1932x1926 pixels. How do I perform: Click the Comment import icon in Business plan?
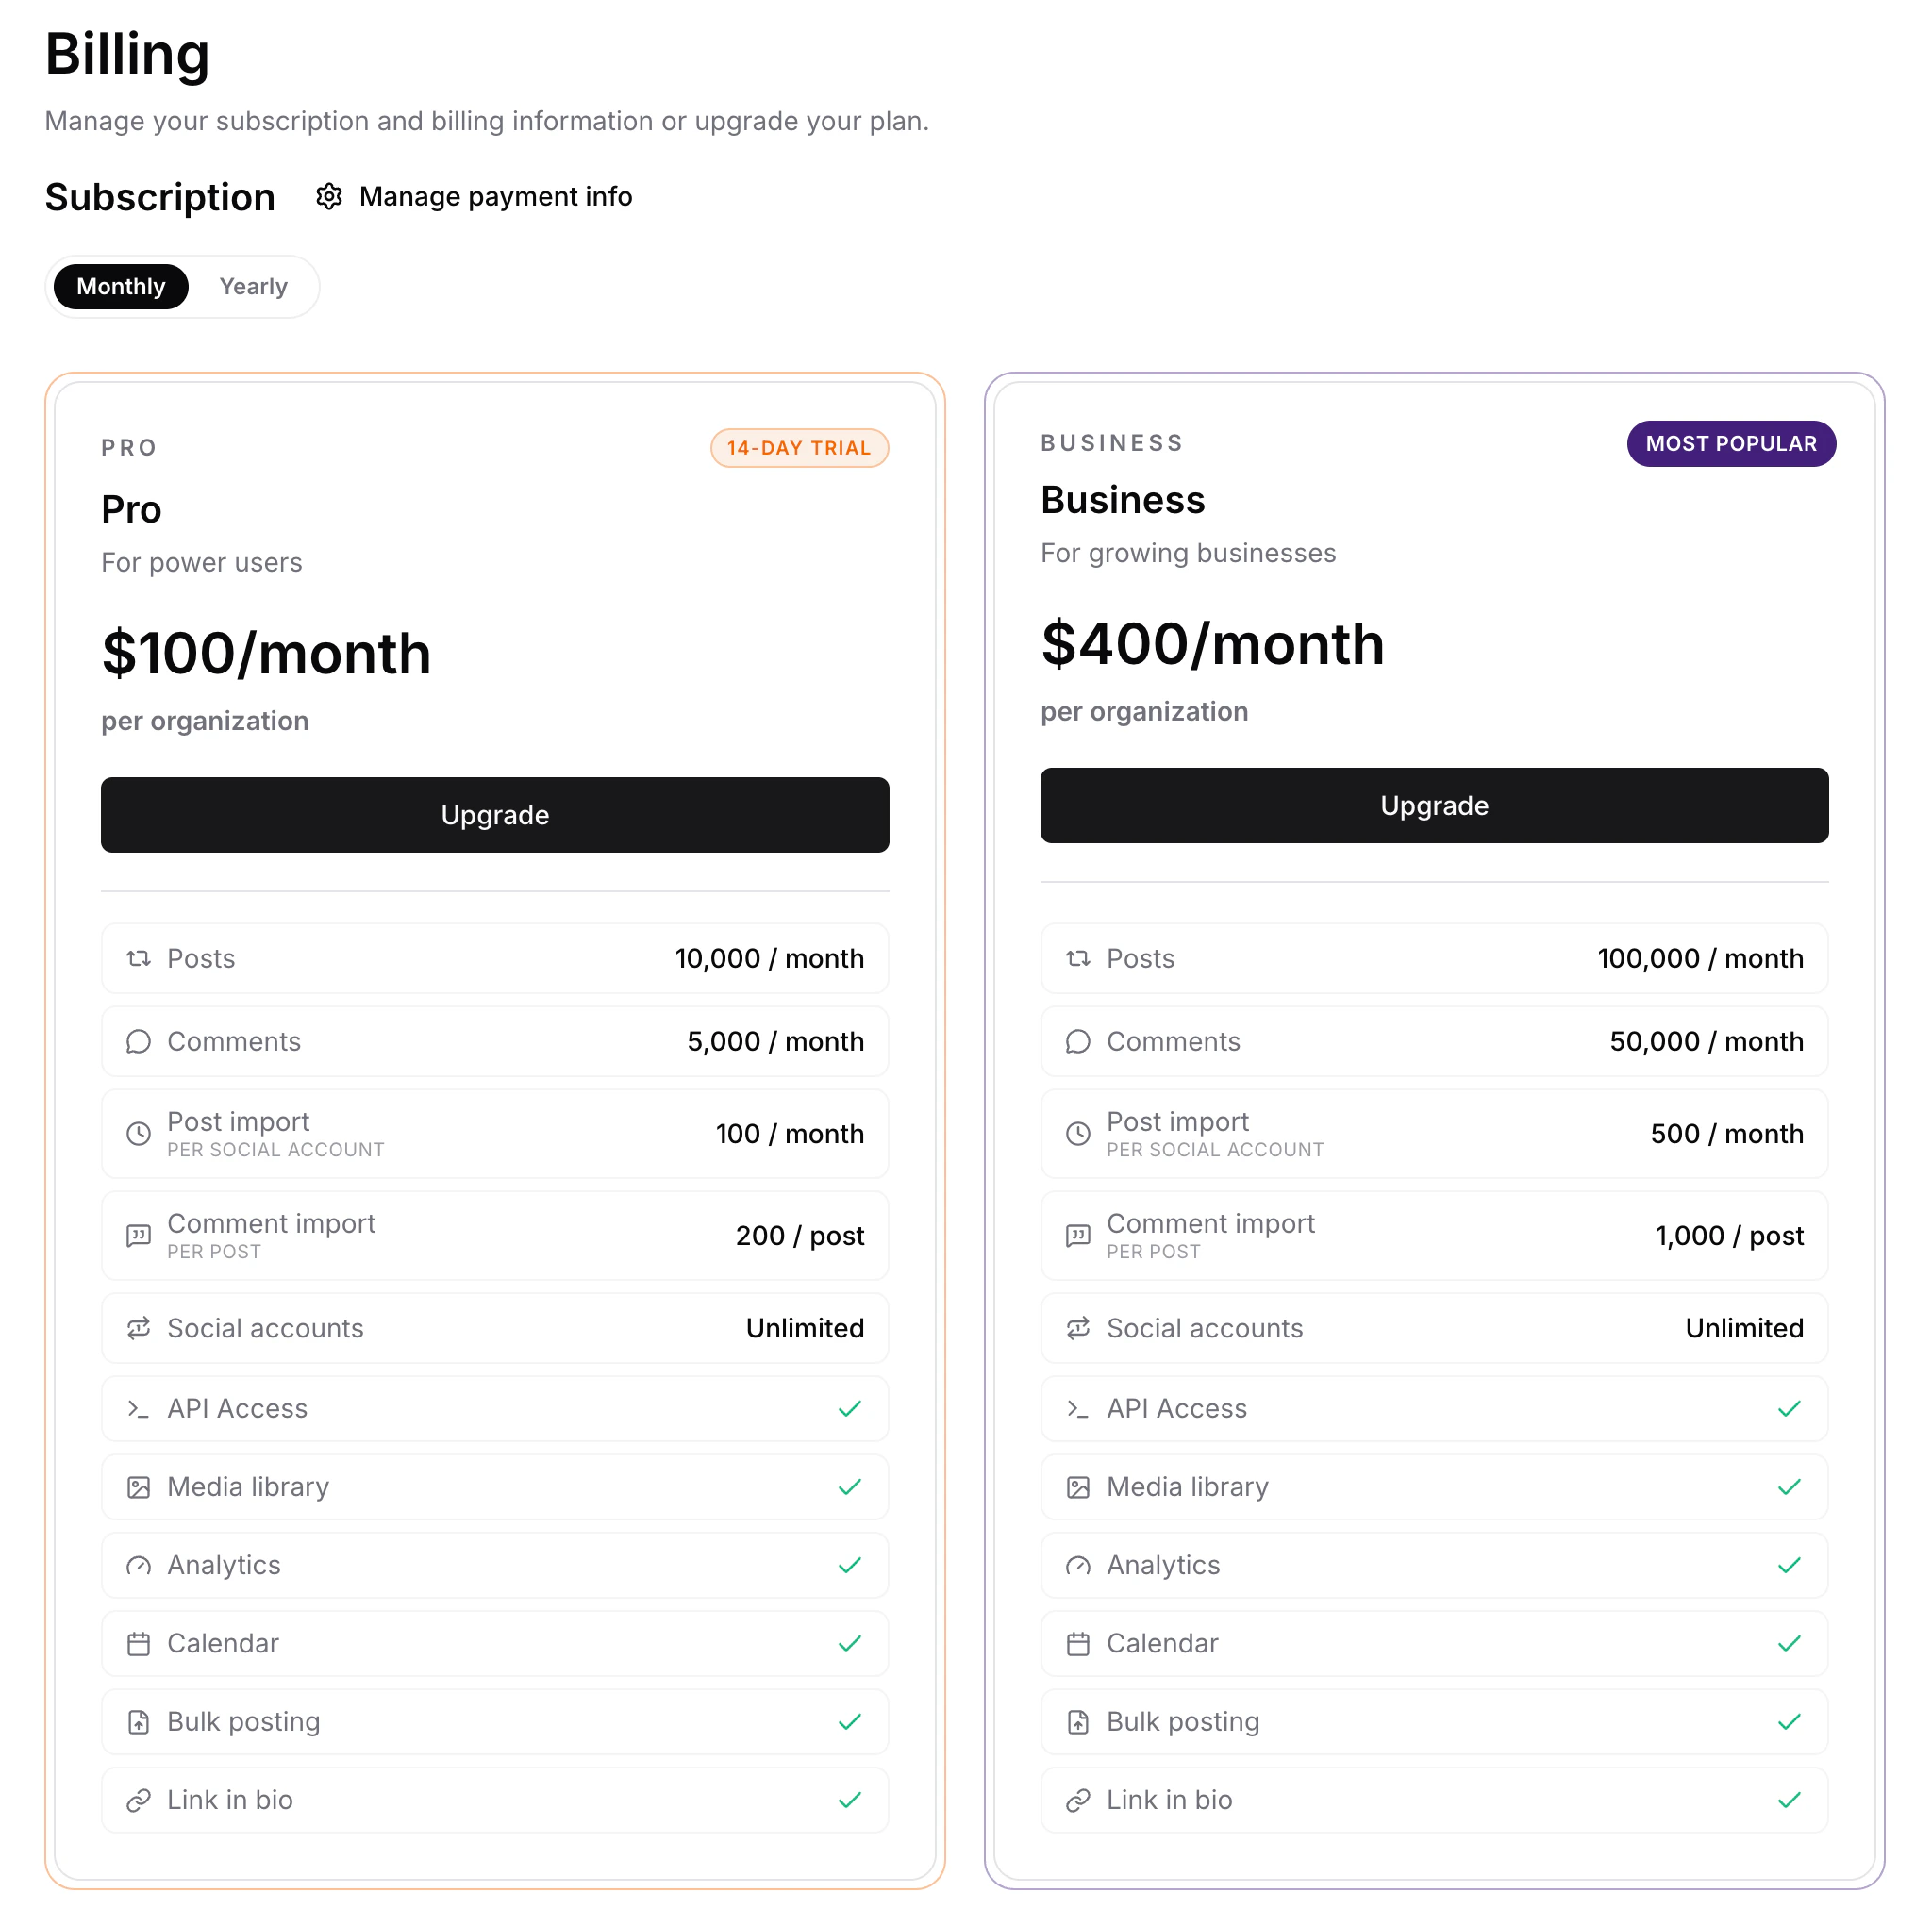[x=1078, y=1236]
